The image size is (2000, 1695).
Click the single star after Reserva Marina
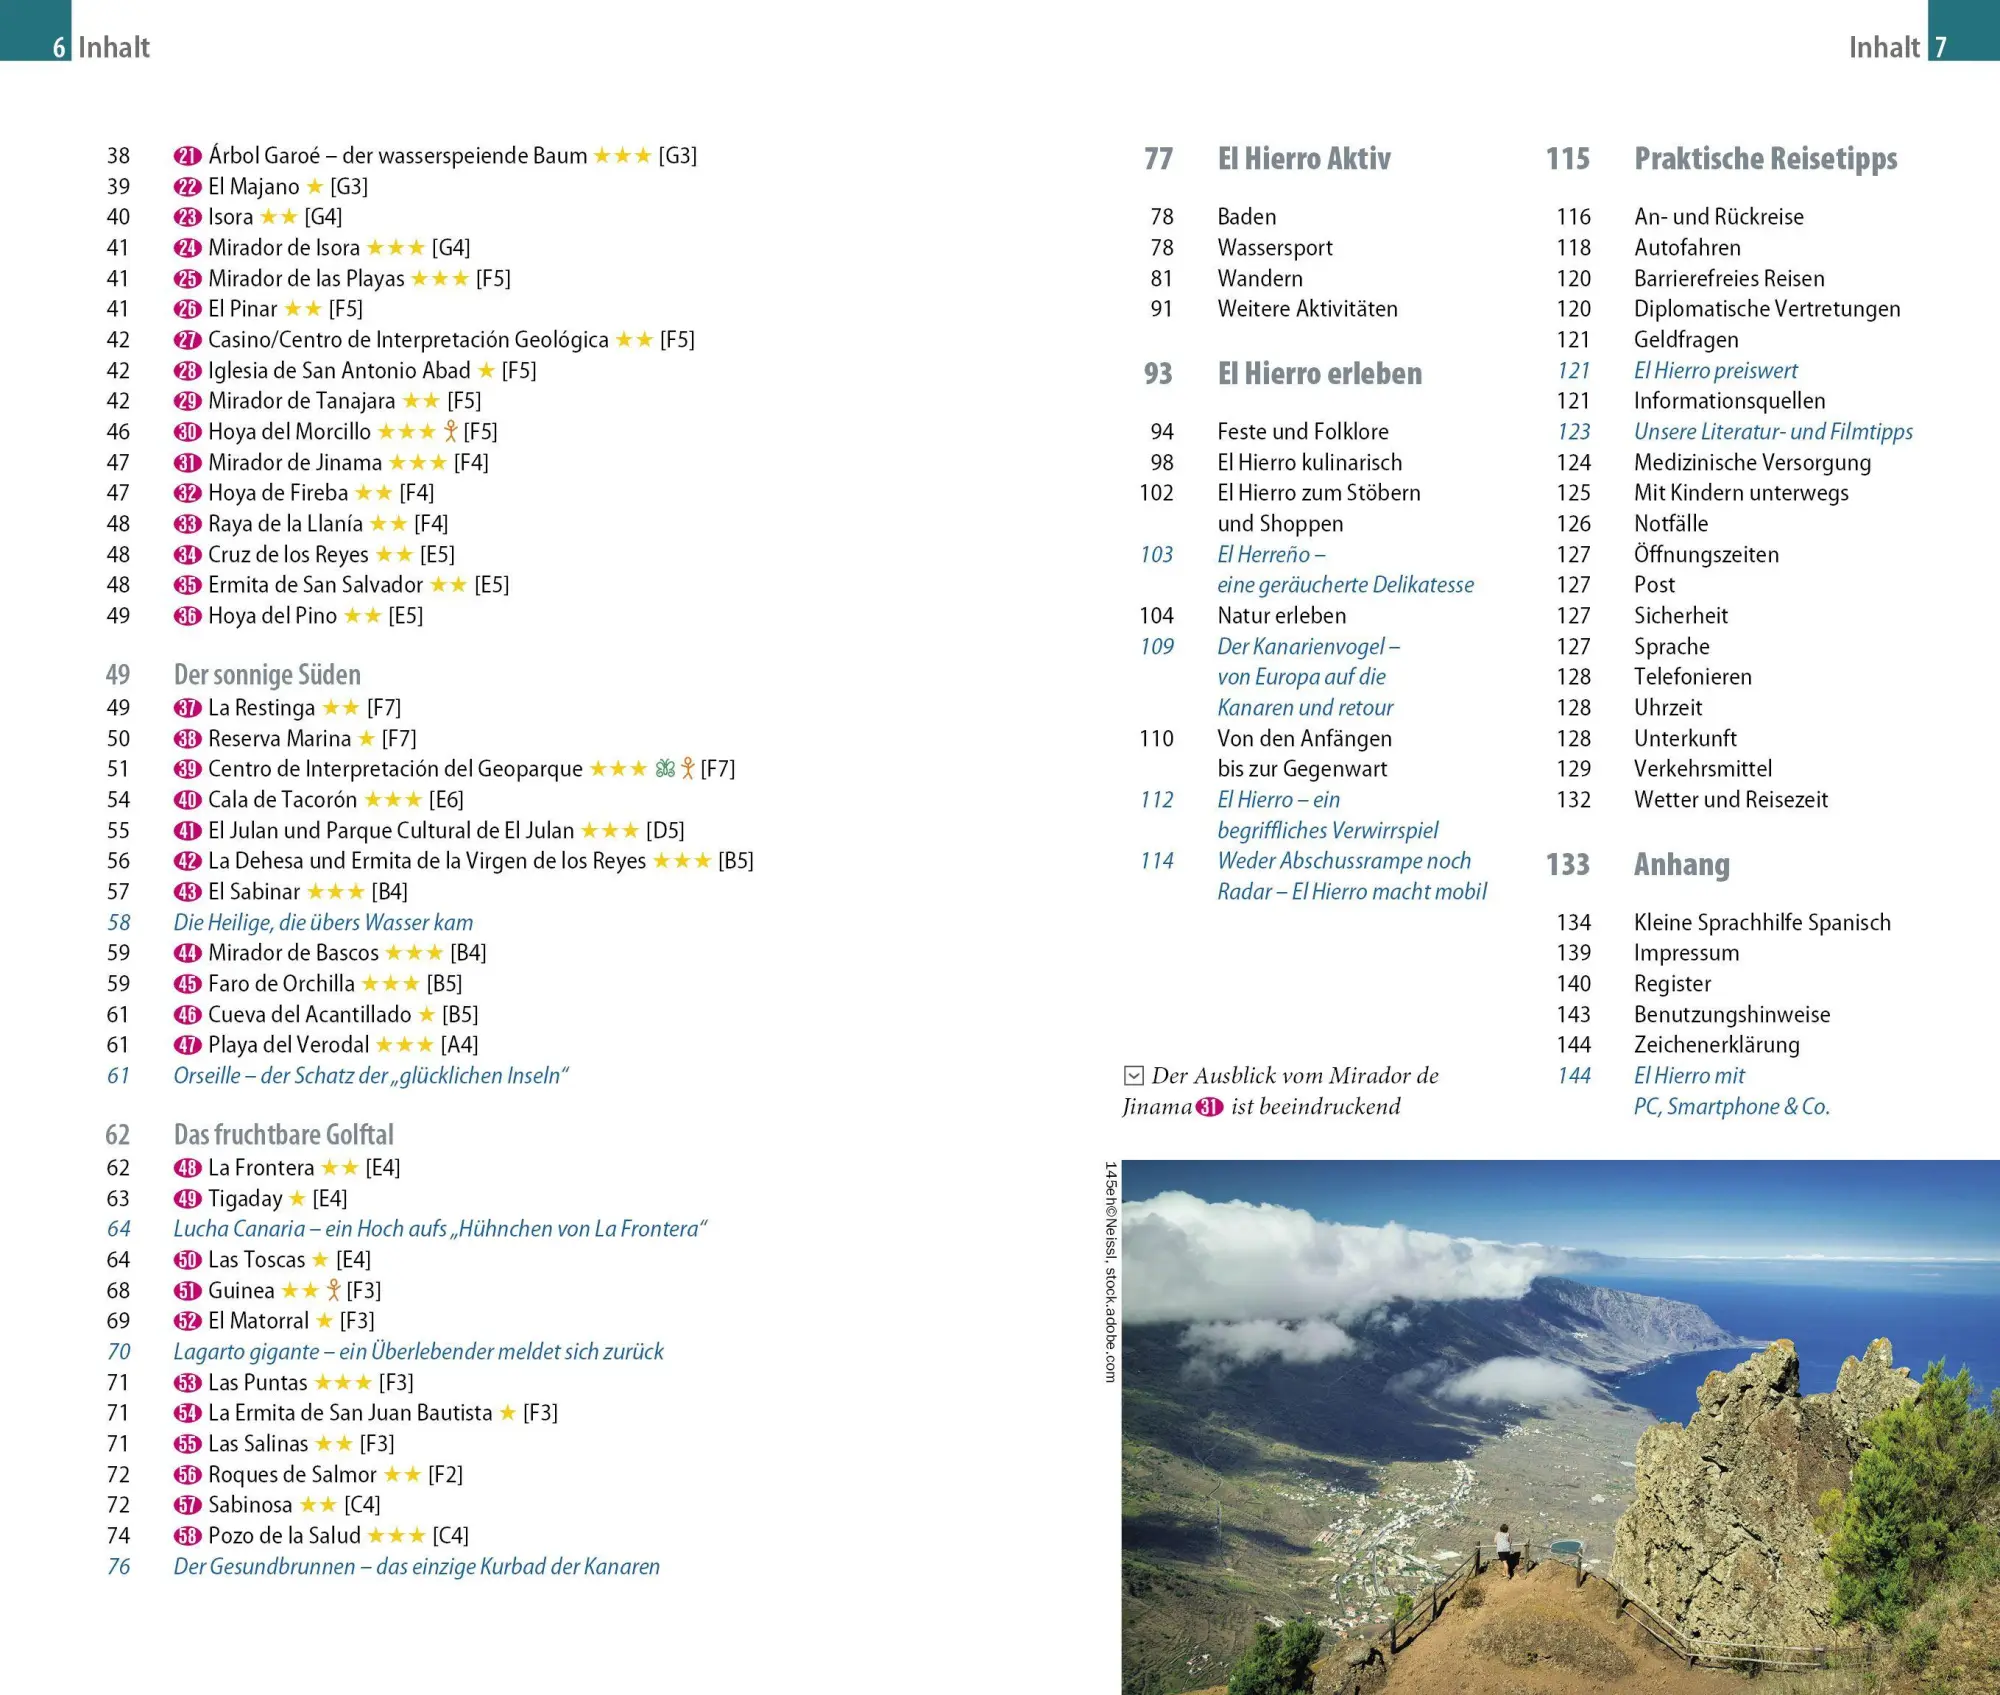pyautogui.click(x=366, y=738)
